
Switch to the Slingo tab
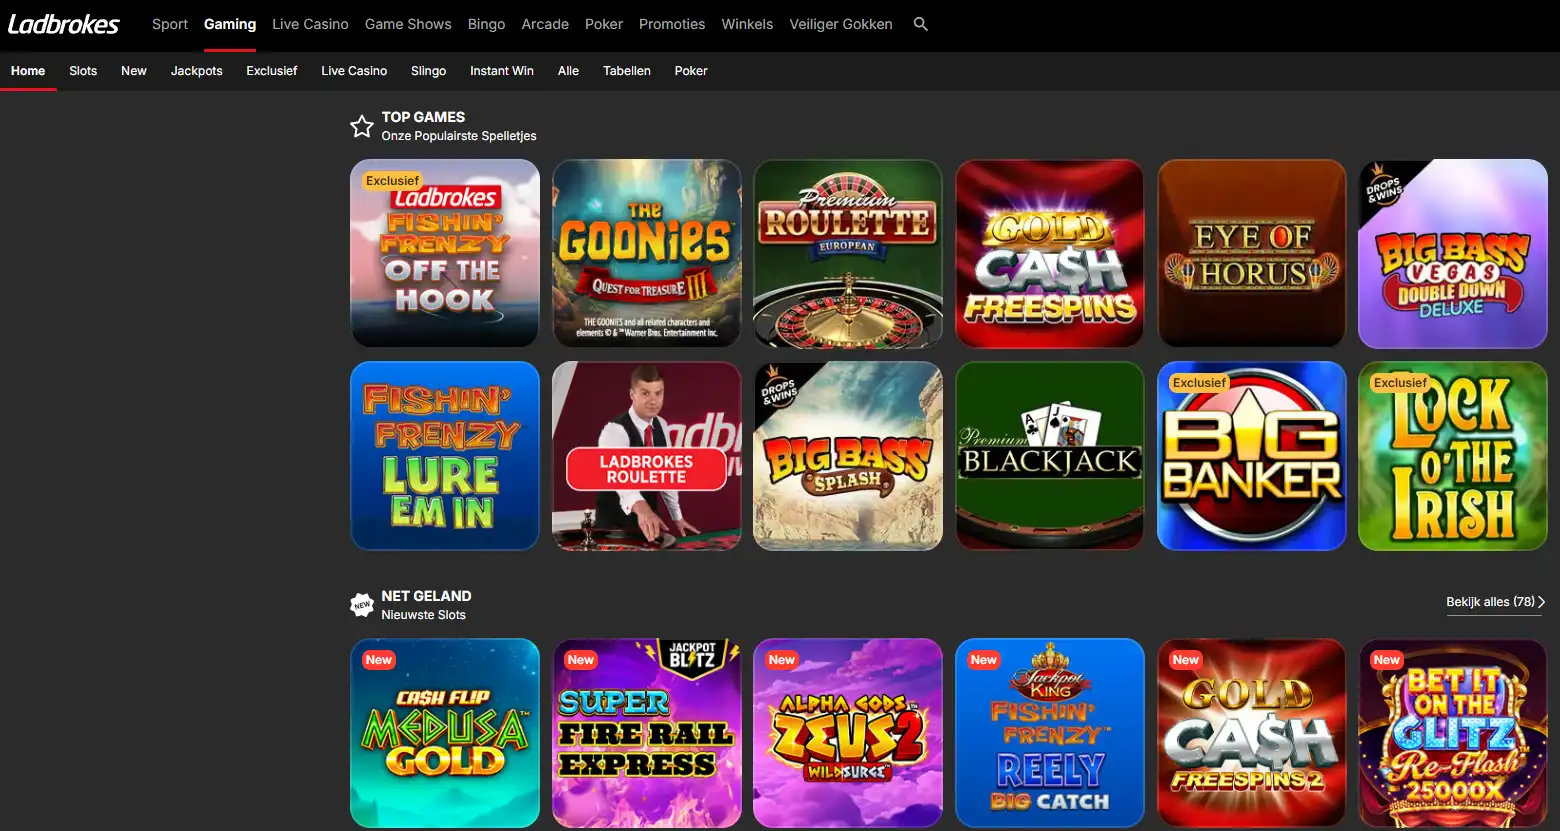click(429, 71)
